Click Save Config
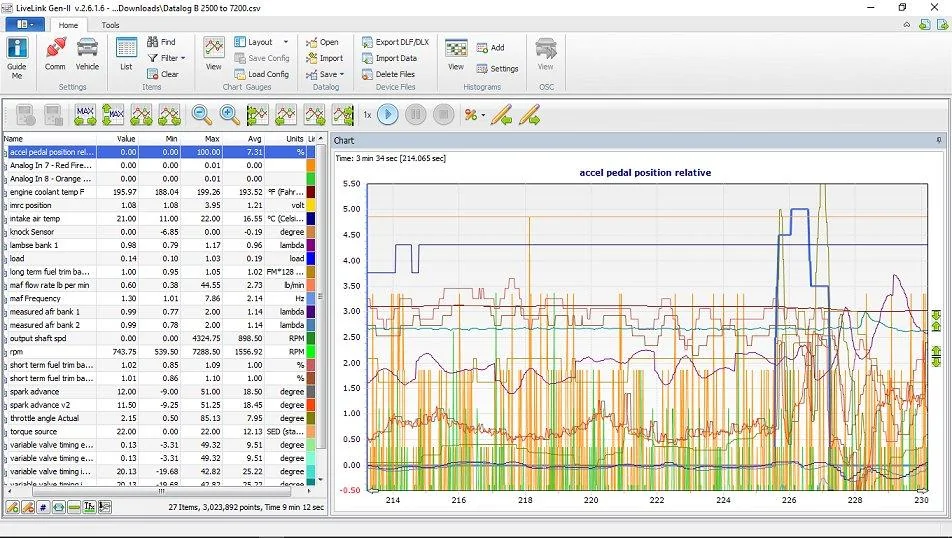Image resolution: width=952 pixels, height=538 pixels. [262, 58]
